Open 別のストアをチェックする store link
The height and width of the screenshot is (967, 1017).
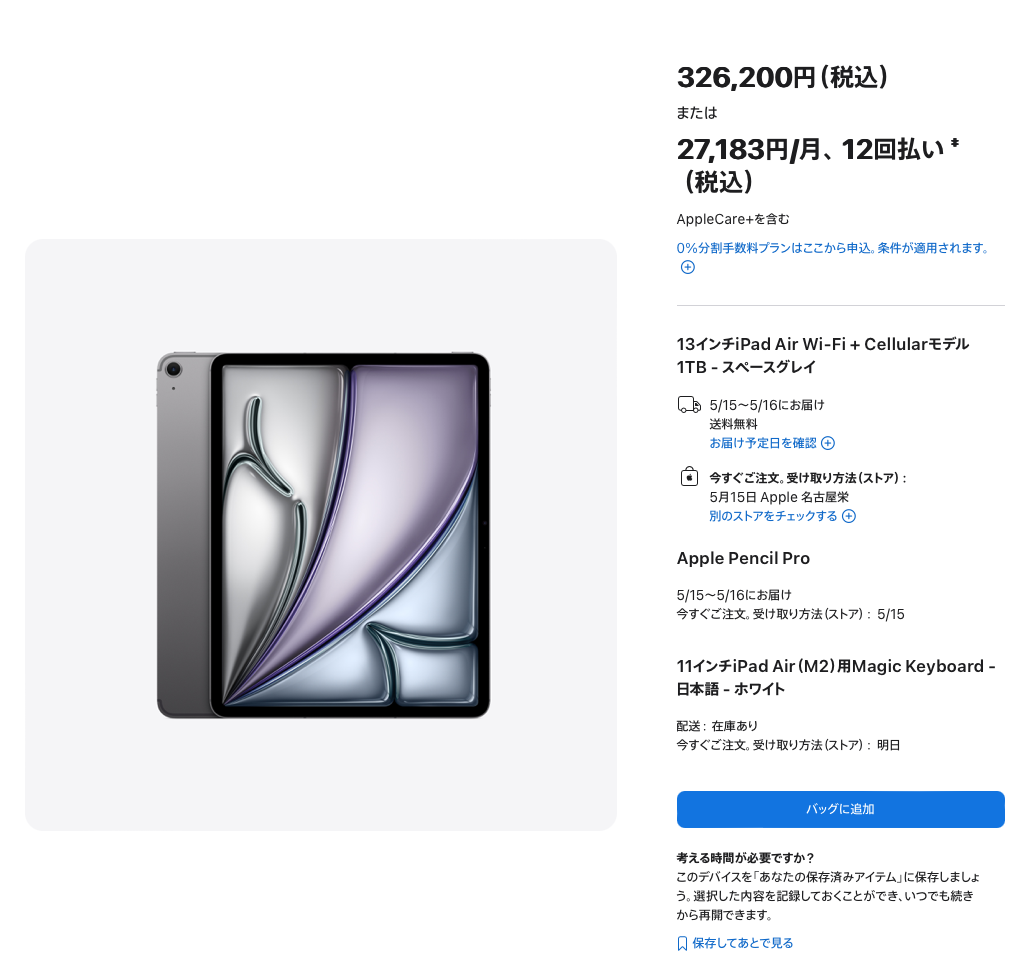tap(773, 516)
